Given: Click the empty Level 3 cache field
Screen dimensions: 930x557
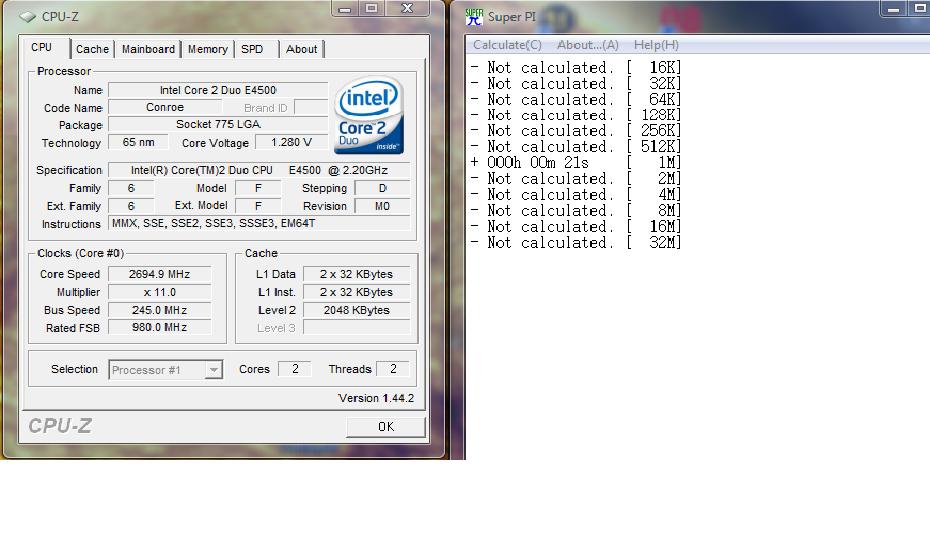Looking at the screenshot, I should click(x=356, y=327).
